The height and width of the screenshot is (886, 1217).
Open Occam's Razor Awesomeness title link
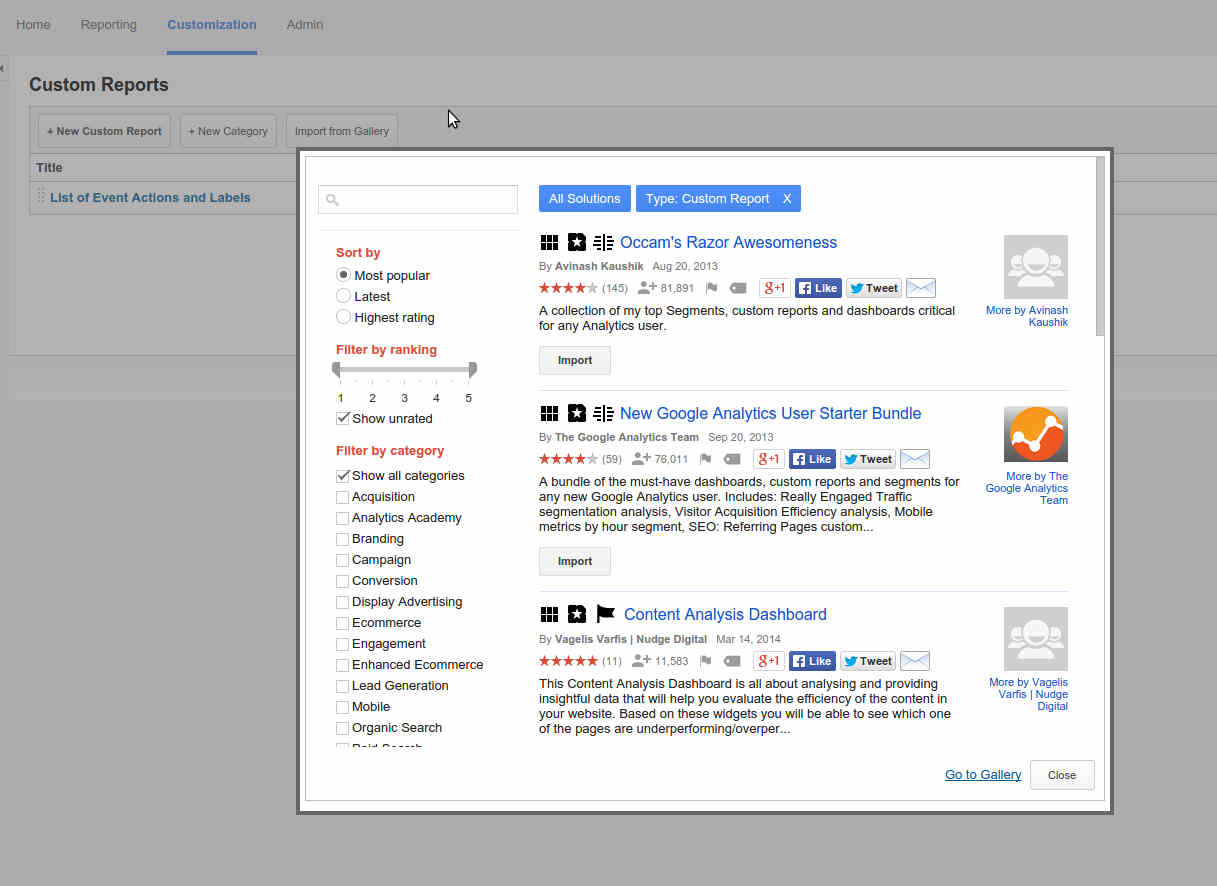[728, 243]
